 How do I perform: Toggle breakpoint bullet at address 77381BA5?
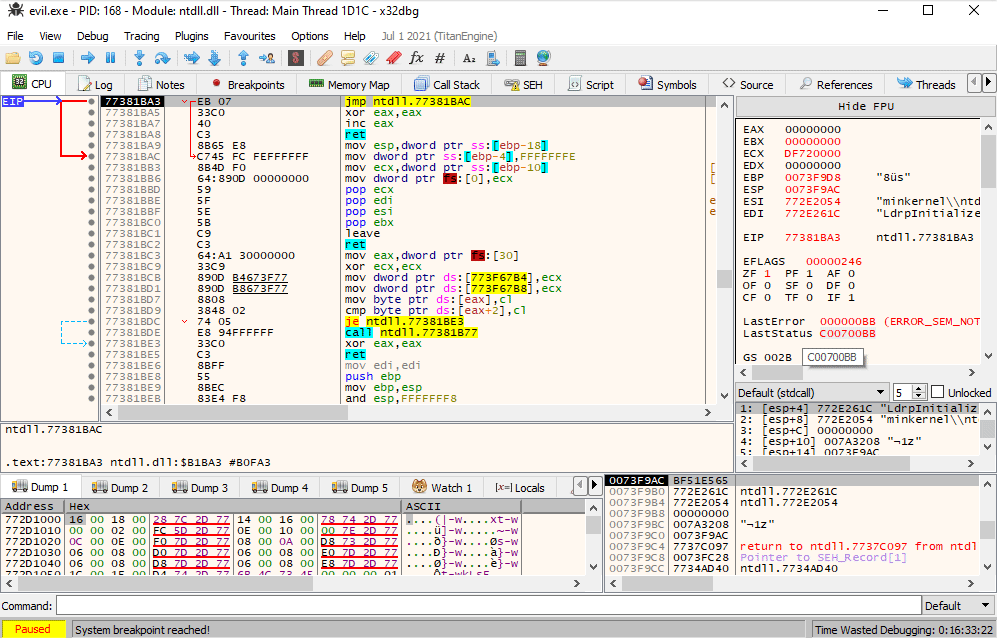92,113
